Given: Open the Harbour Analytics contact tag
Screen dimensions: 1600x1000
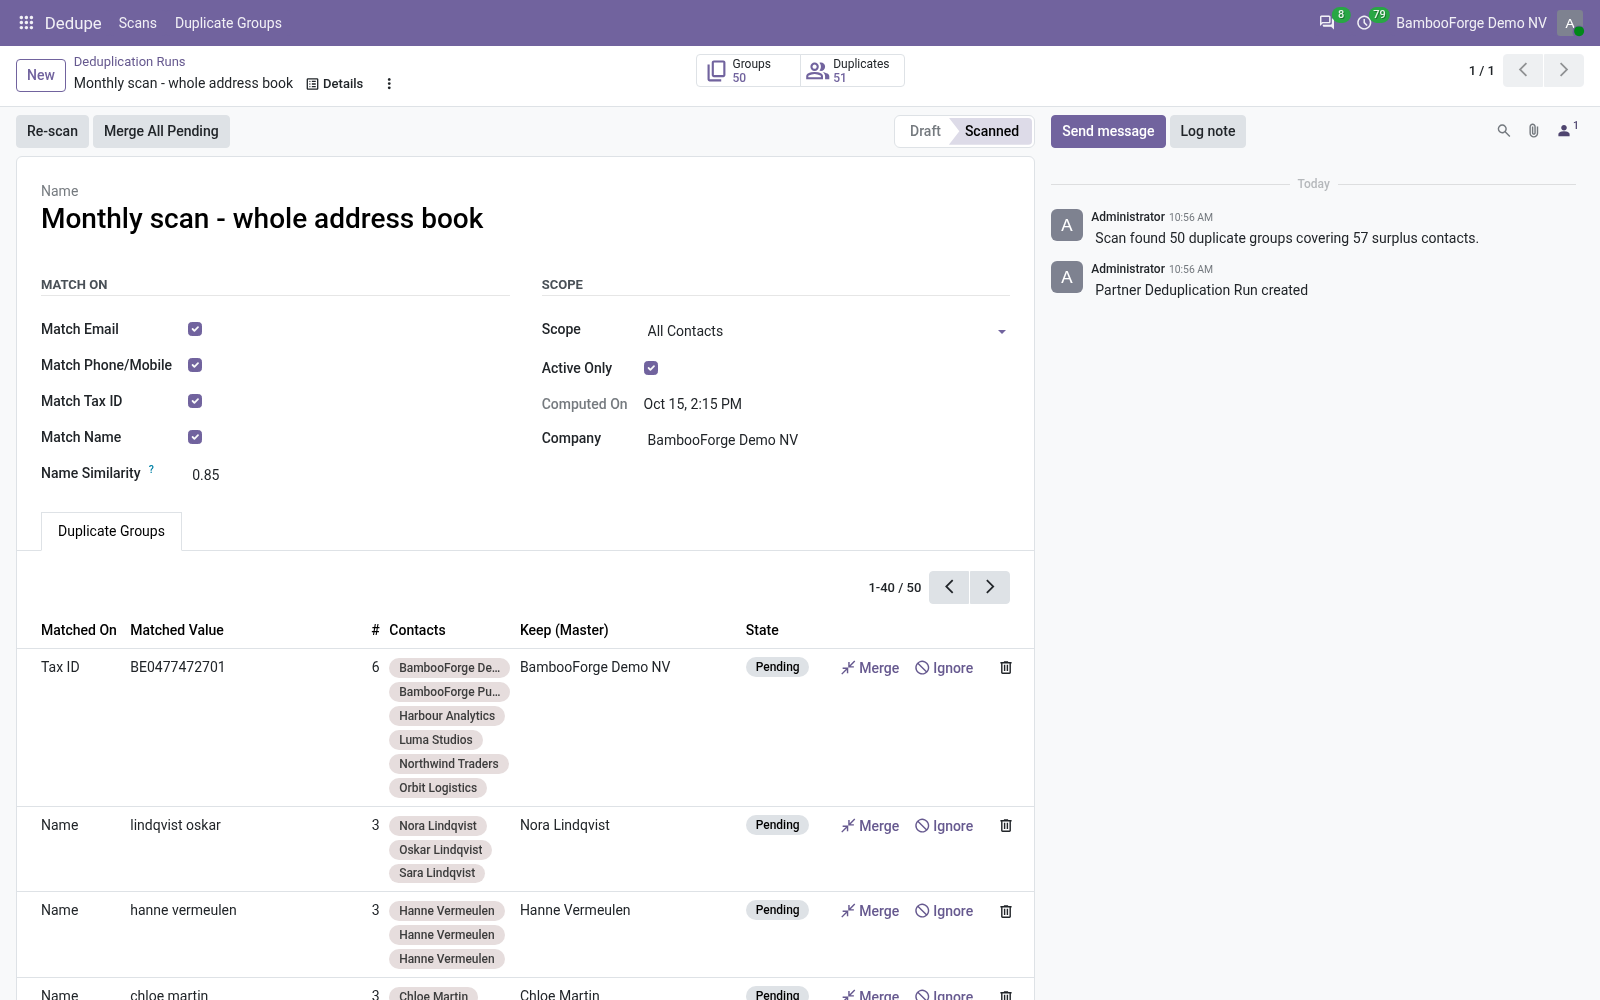Looking at the screenshot, I should (x=447, y=716).
